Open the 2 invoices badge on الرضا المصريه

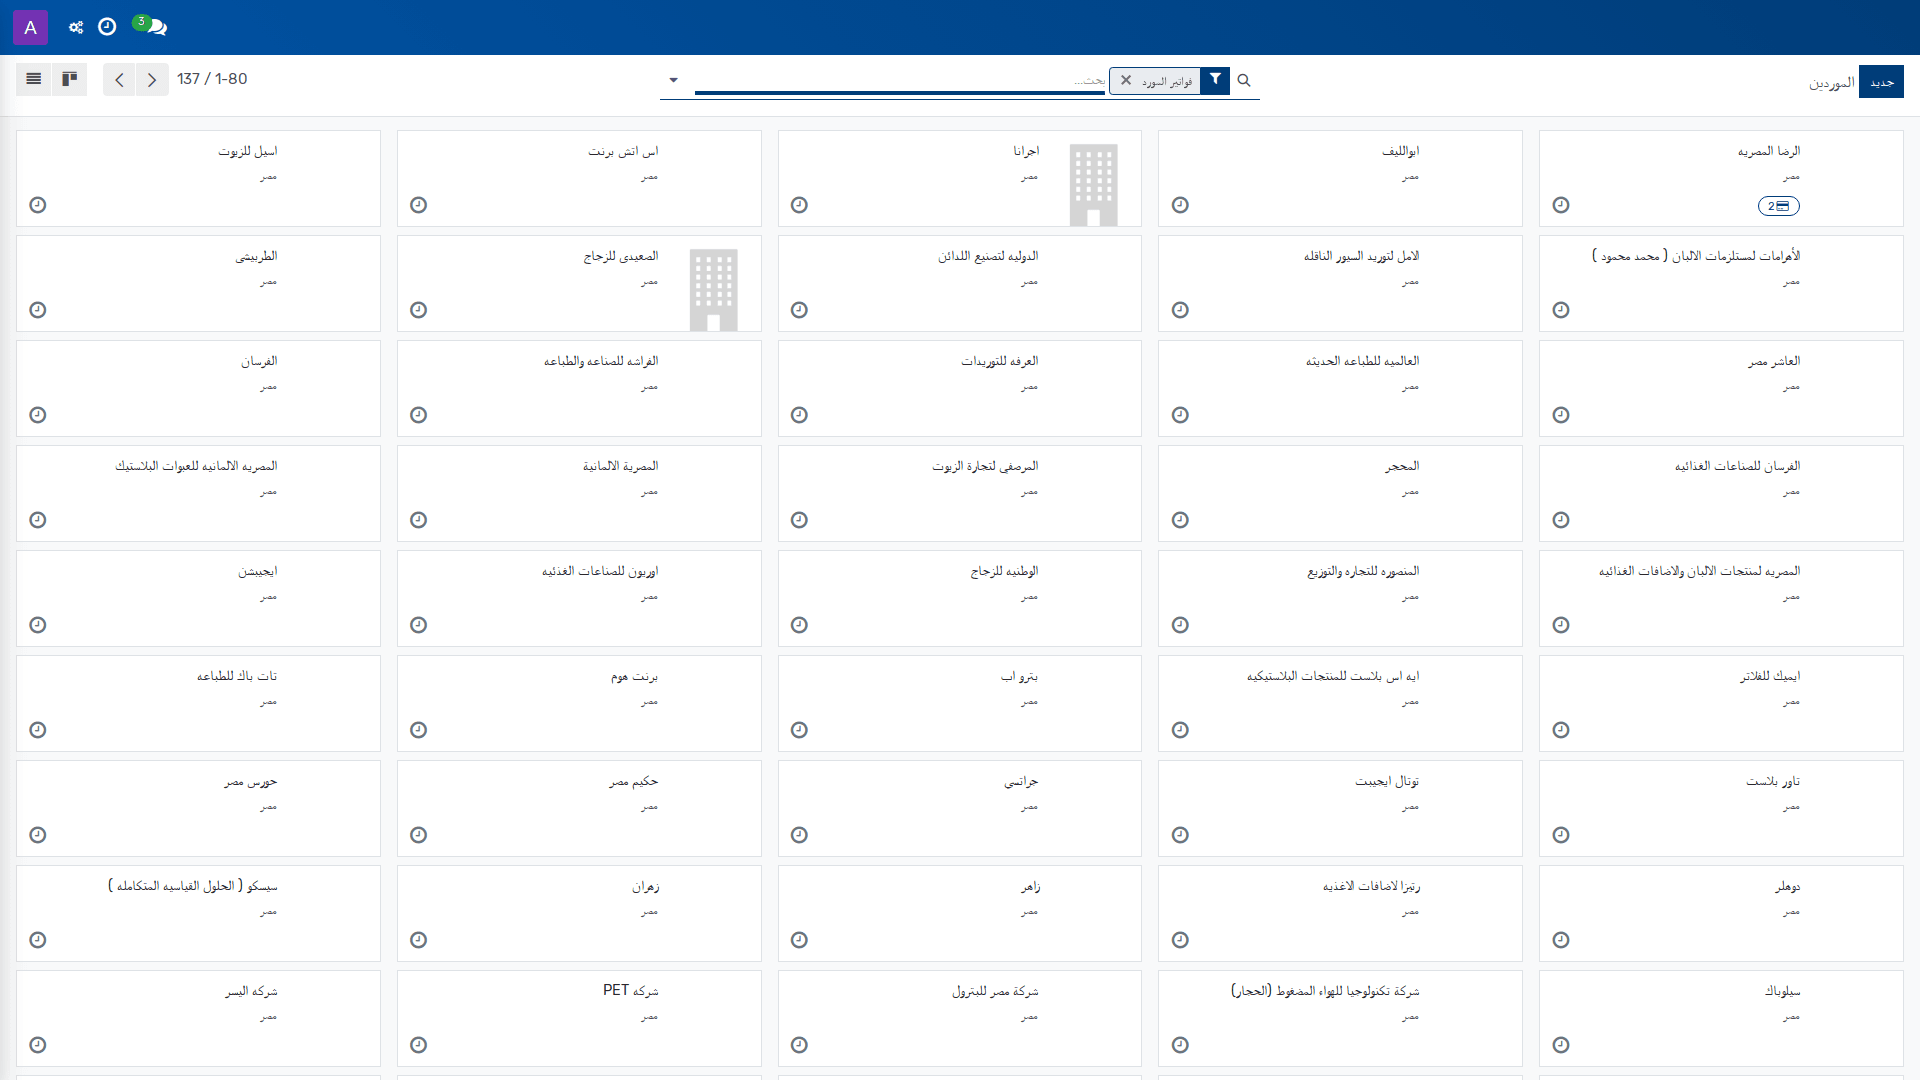point(1778,206)
